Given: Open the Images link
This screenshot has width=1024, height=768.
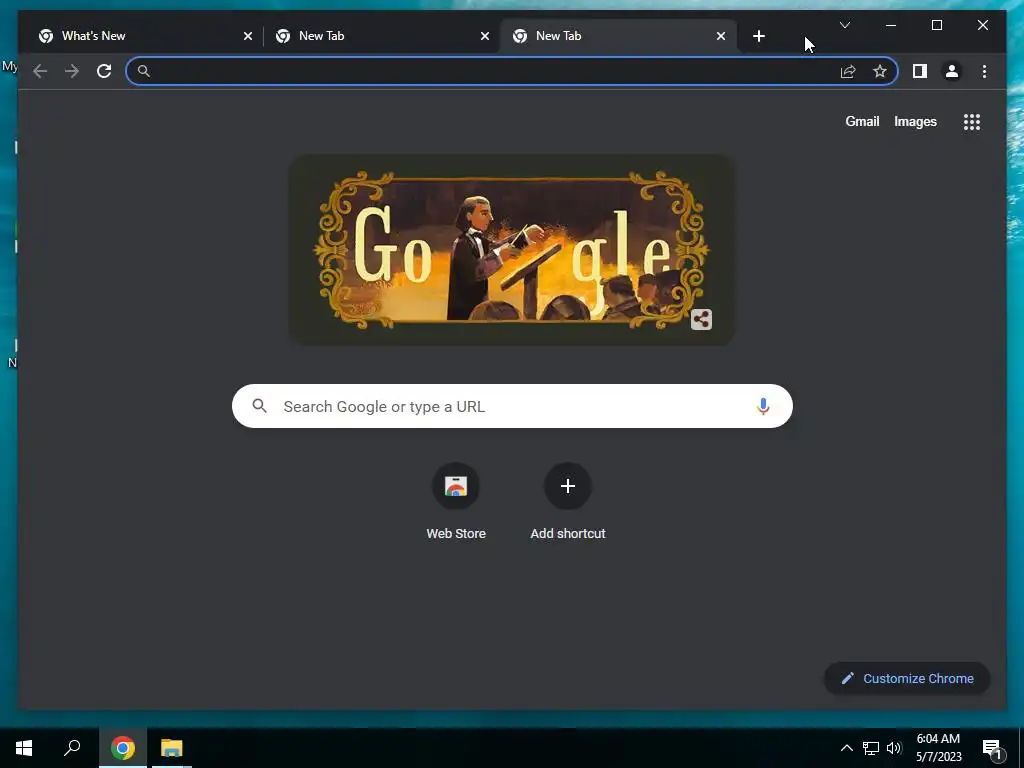Looking at the screenshot, I should point(915,121).
